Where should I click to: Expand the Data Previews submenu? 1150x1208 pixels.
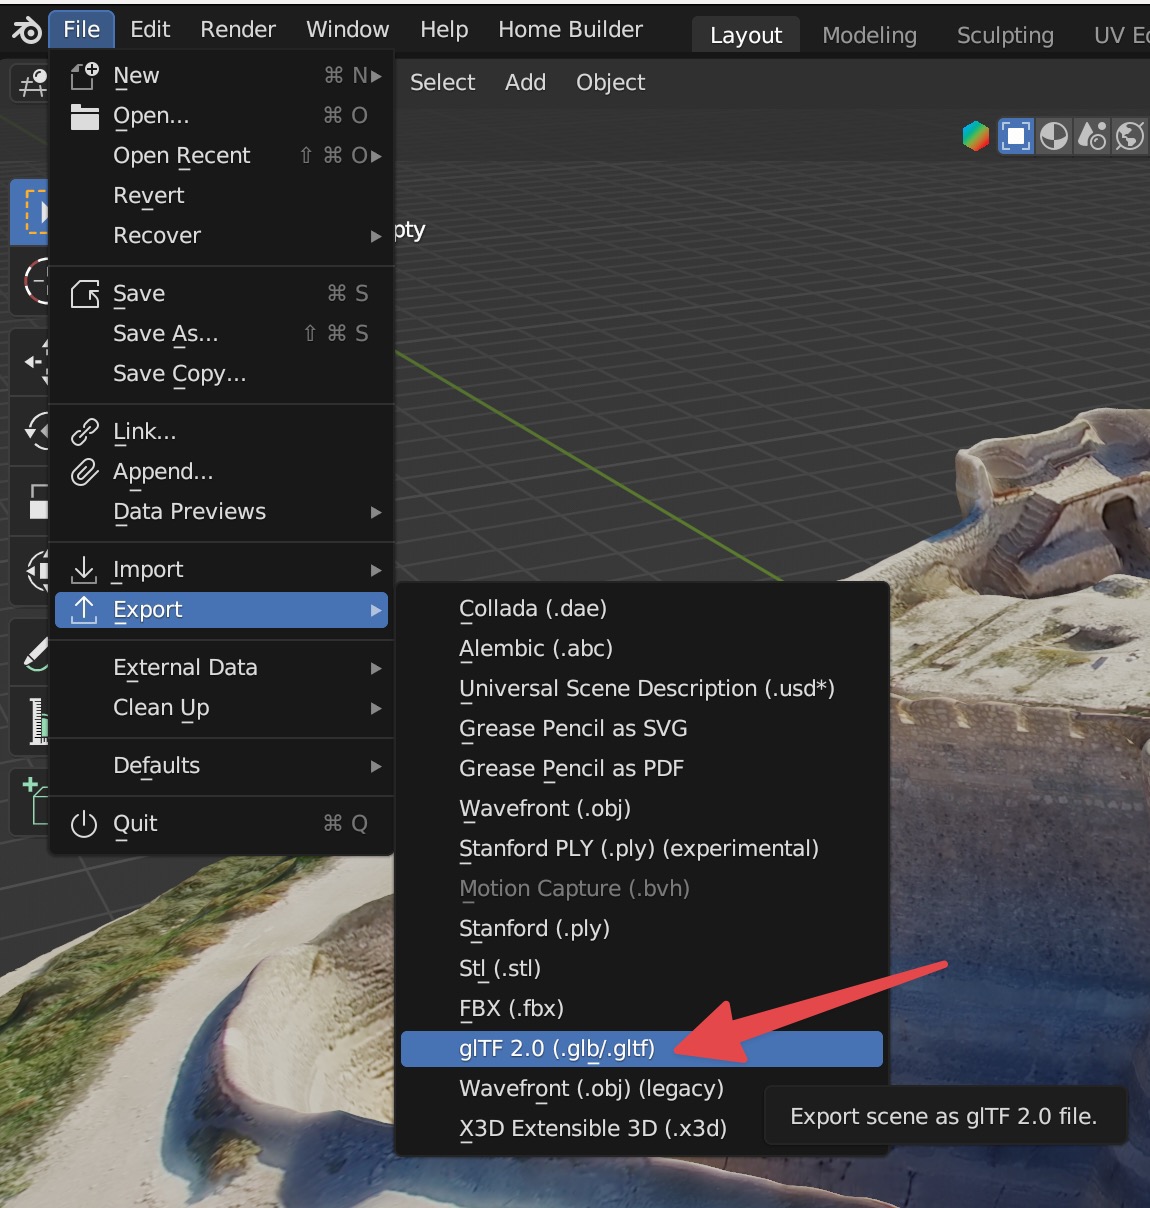tap(189, 511)
